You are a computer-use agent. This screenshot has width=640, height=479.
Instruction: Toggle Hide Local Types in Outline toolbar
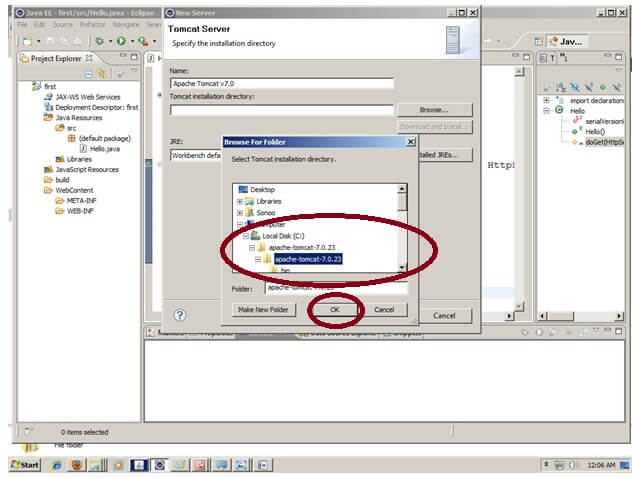coord(616,87)
